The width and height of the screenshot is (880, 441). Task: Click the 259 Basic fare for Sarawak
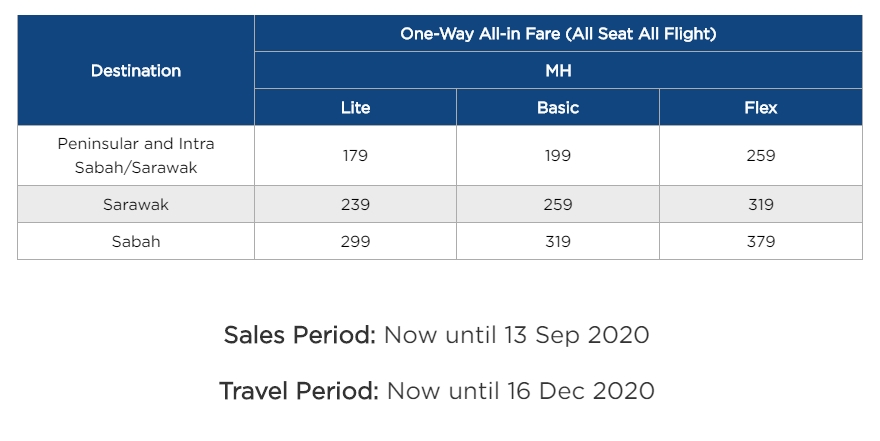pyautogui.click(x=558, y=204)
